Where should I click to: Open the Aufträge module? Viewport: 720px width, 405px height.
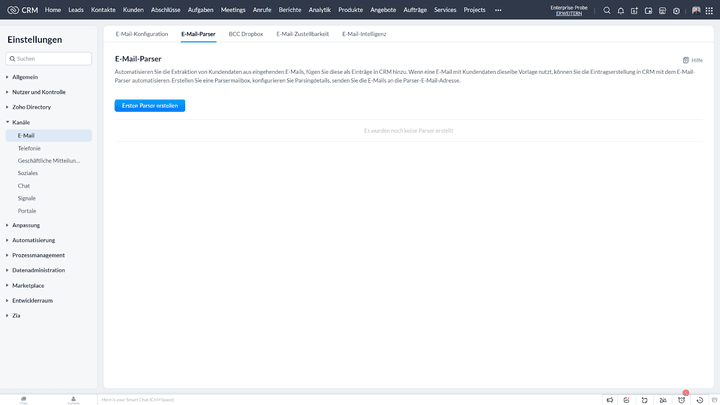[x=415, y=10]
